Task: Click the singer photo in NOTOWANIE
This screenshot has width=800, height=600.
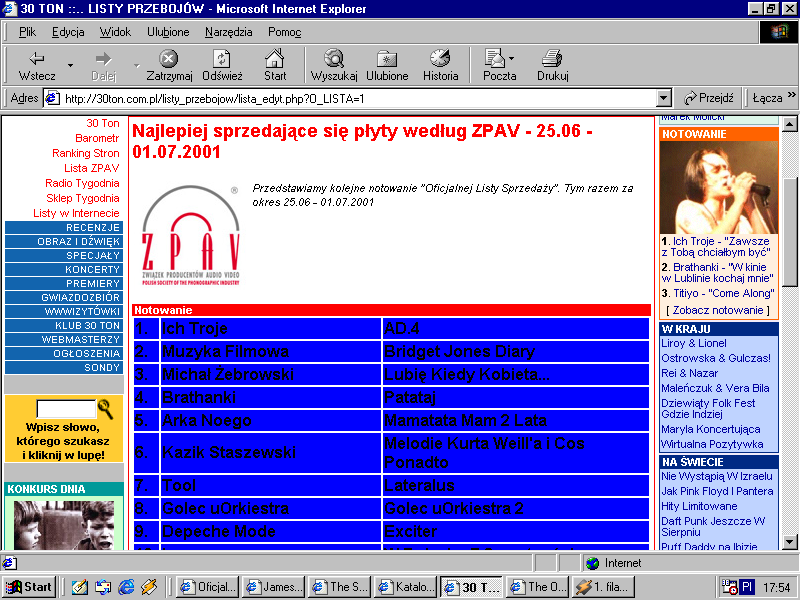Action: point(718,188)
